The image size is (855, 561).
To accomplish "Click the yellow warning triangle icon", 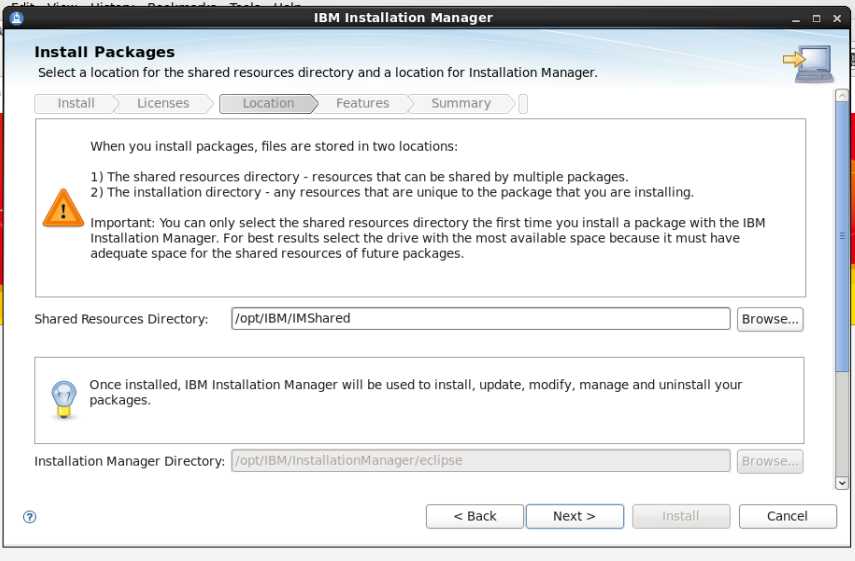I will point(63,208).
